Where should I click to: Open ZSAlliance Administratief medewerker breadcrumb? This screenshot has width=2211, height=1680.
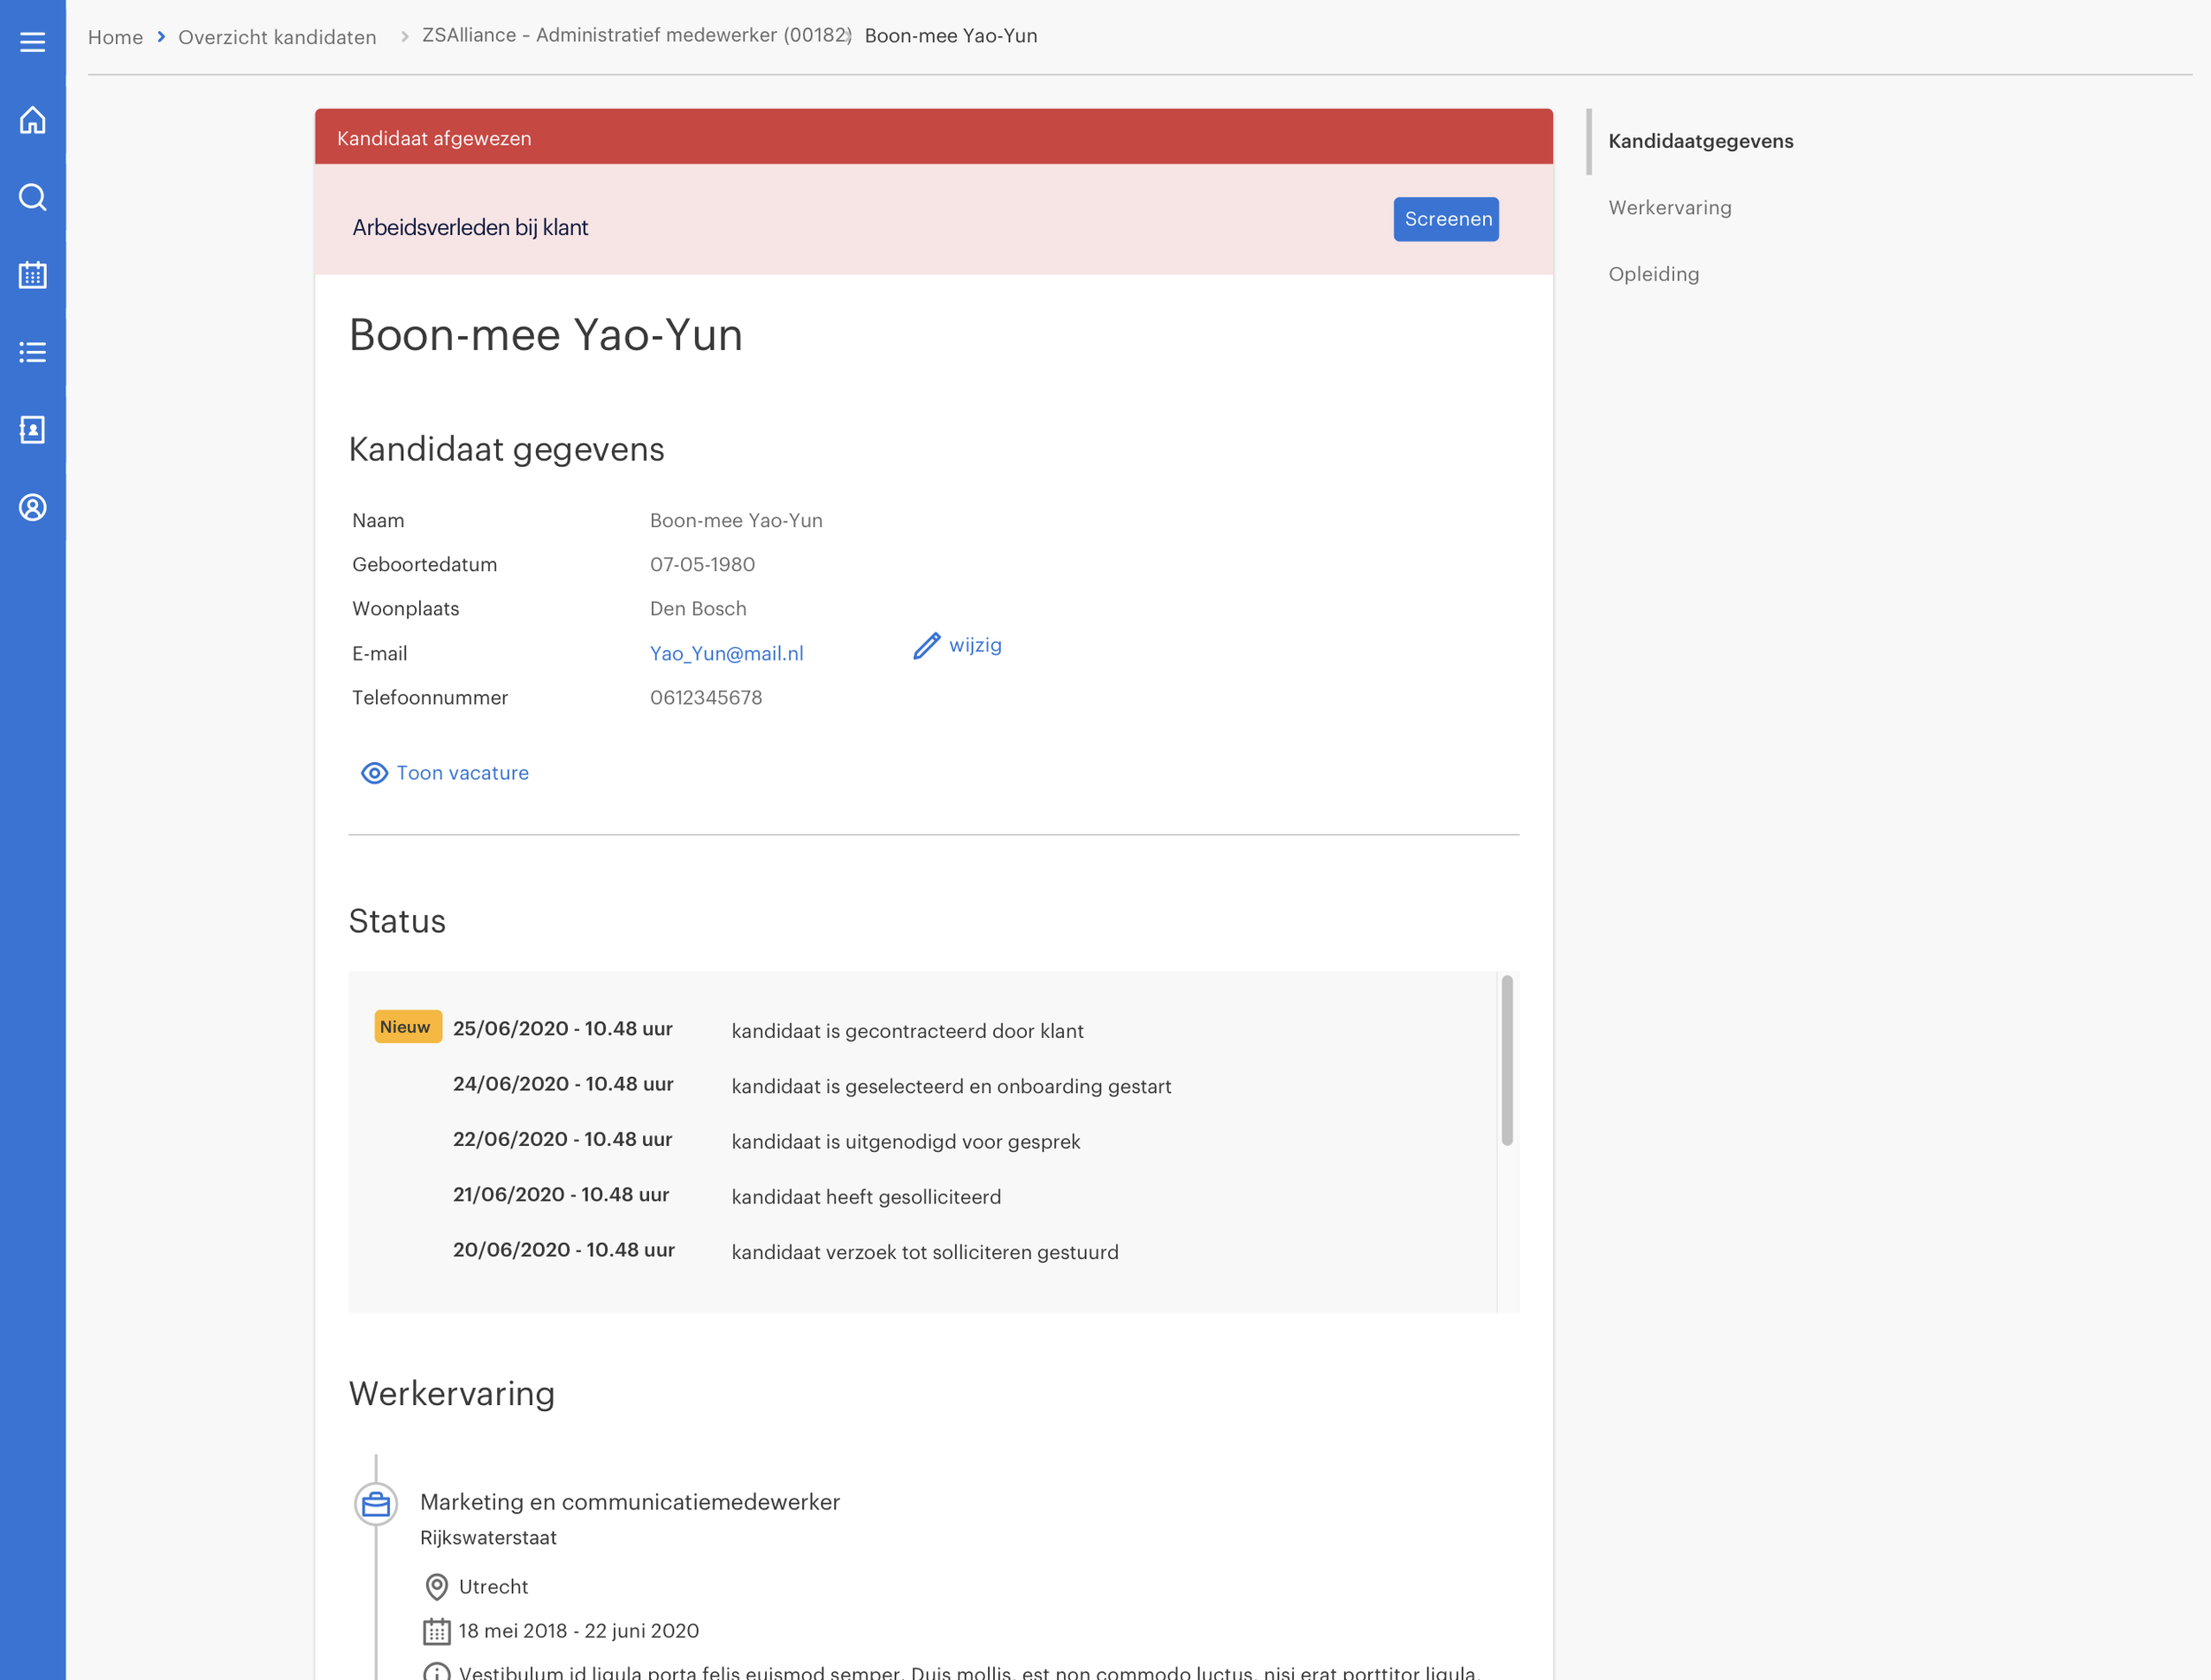coord(636,35)
